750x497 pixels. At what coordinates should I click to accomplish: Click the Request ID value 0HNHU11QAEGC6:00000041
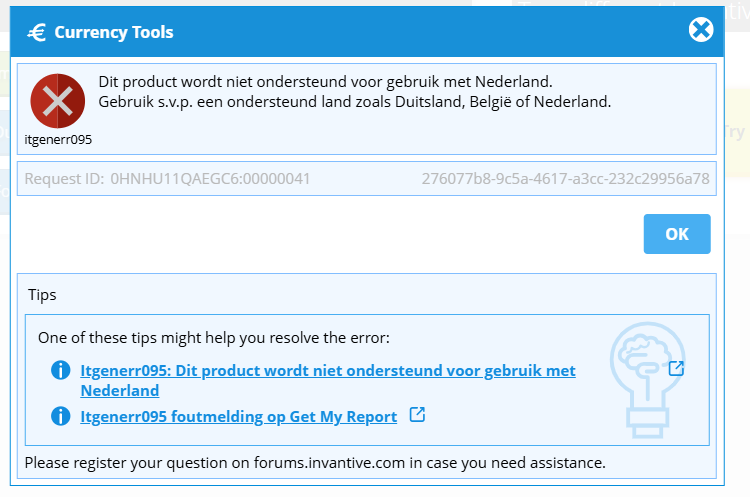[210, 179]
